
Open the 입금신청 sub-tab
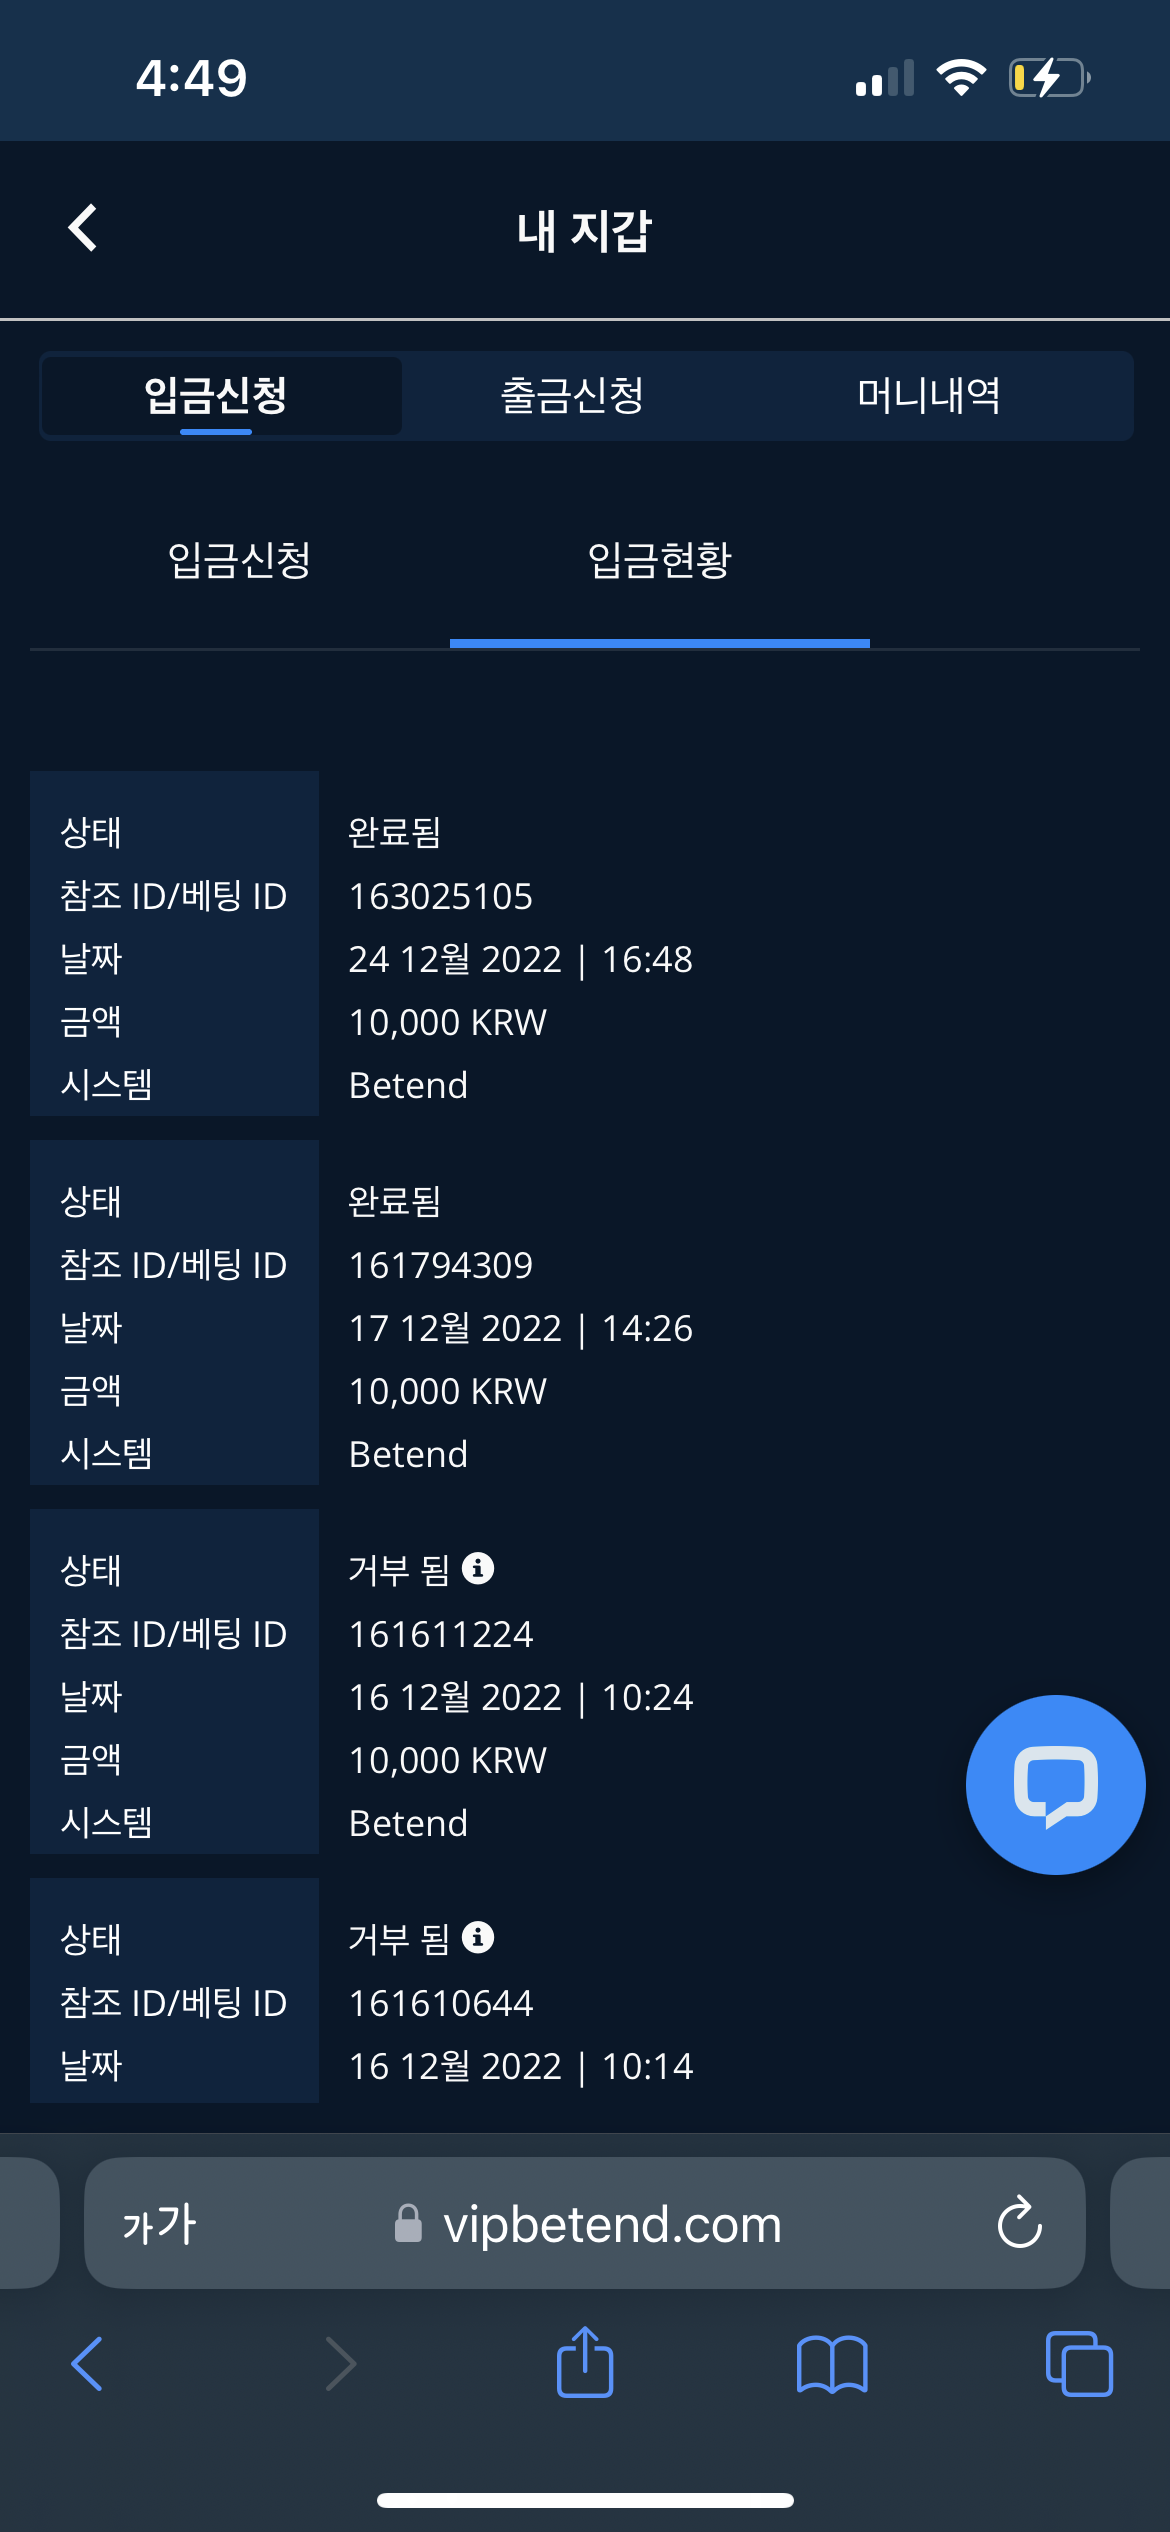[239, 560]
